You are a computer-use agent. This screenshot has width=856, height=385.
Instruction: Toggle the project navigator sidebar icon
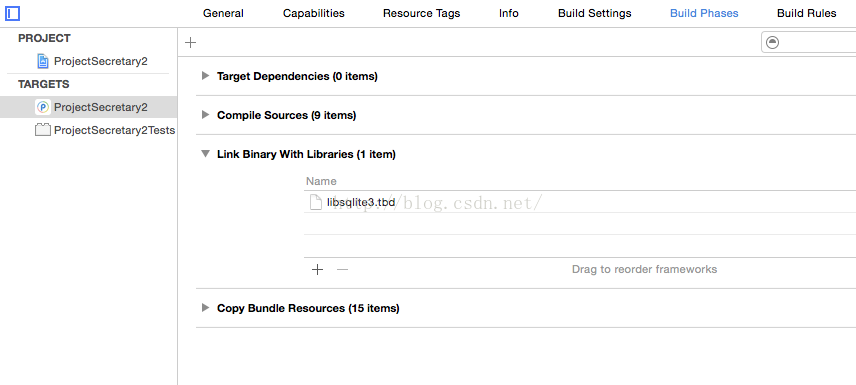[x=12, y=13]
